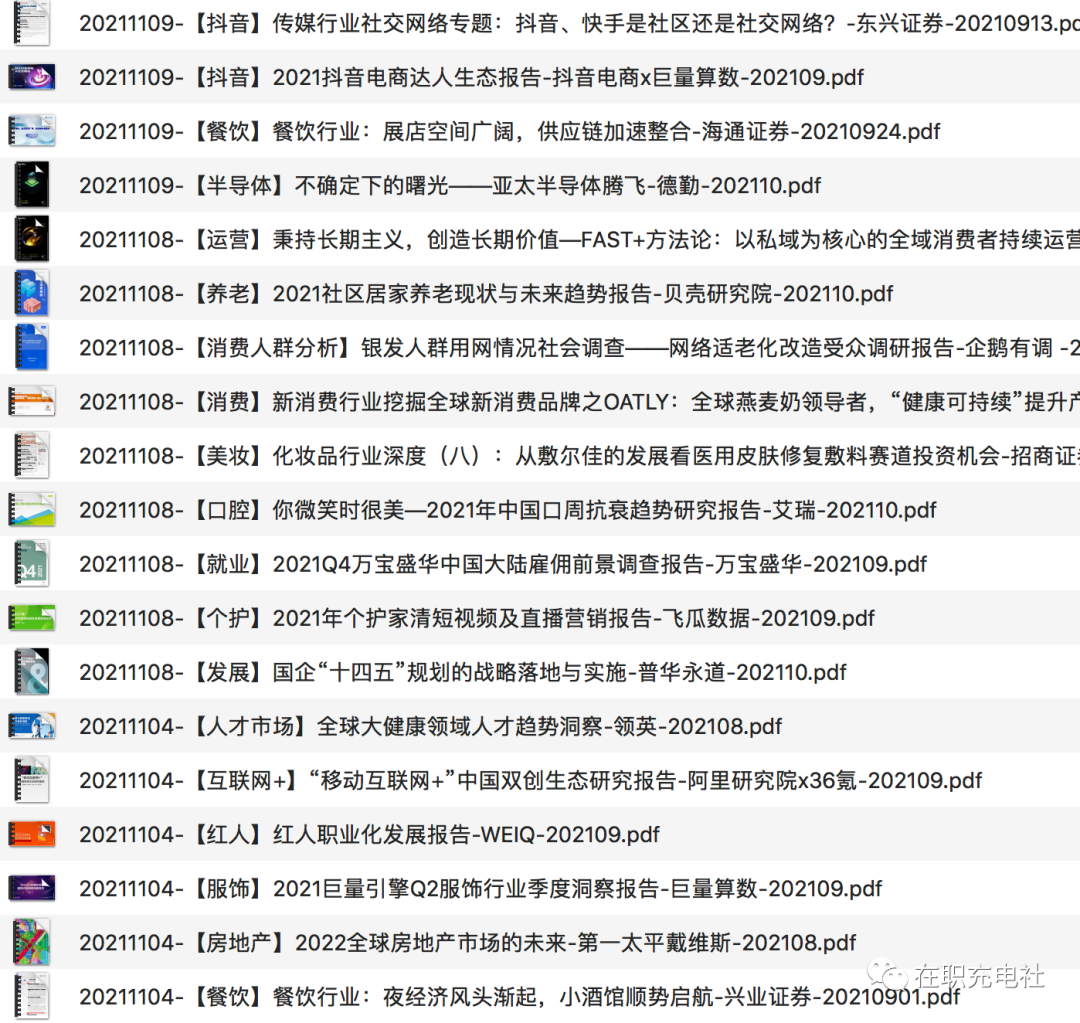Select file name '2022全球房地产市场的未来-第一太平戴维斯-202108.pdf'
Screen dimensions: 1080x1023
(x=576, y=943)
